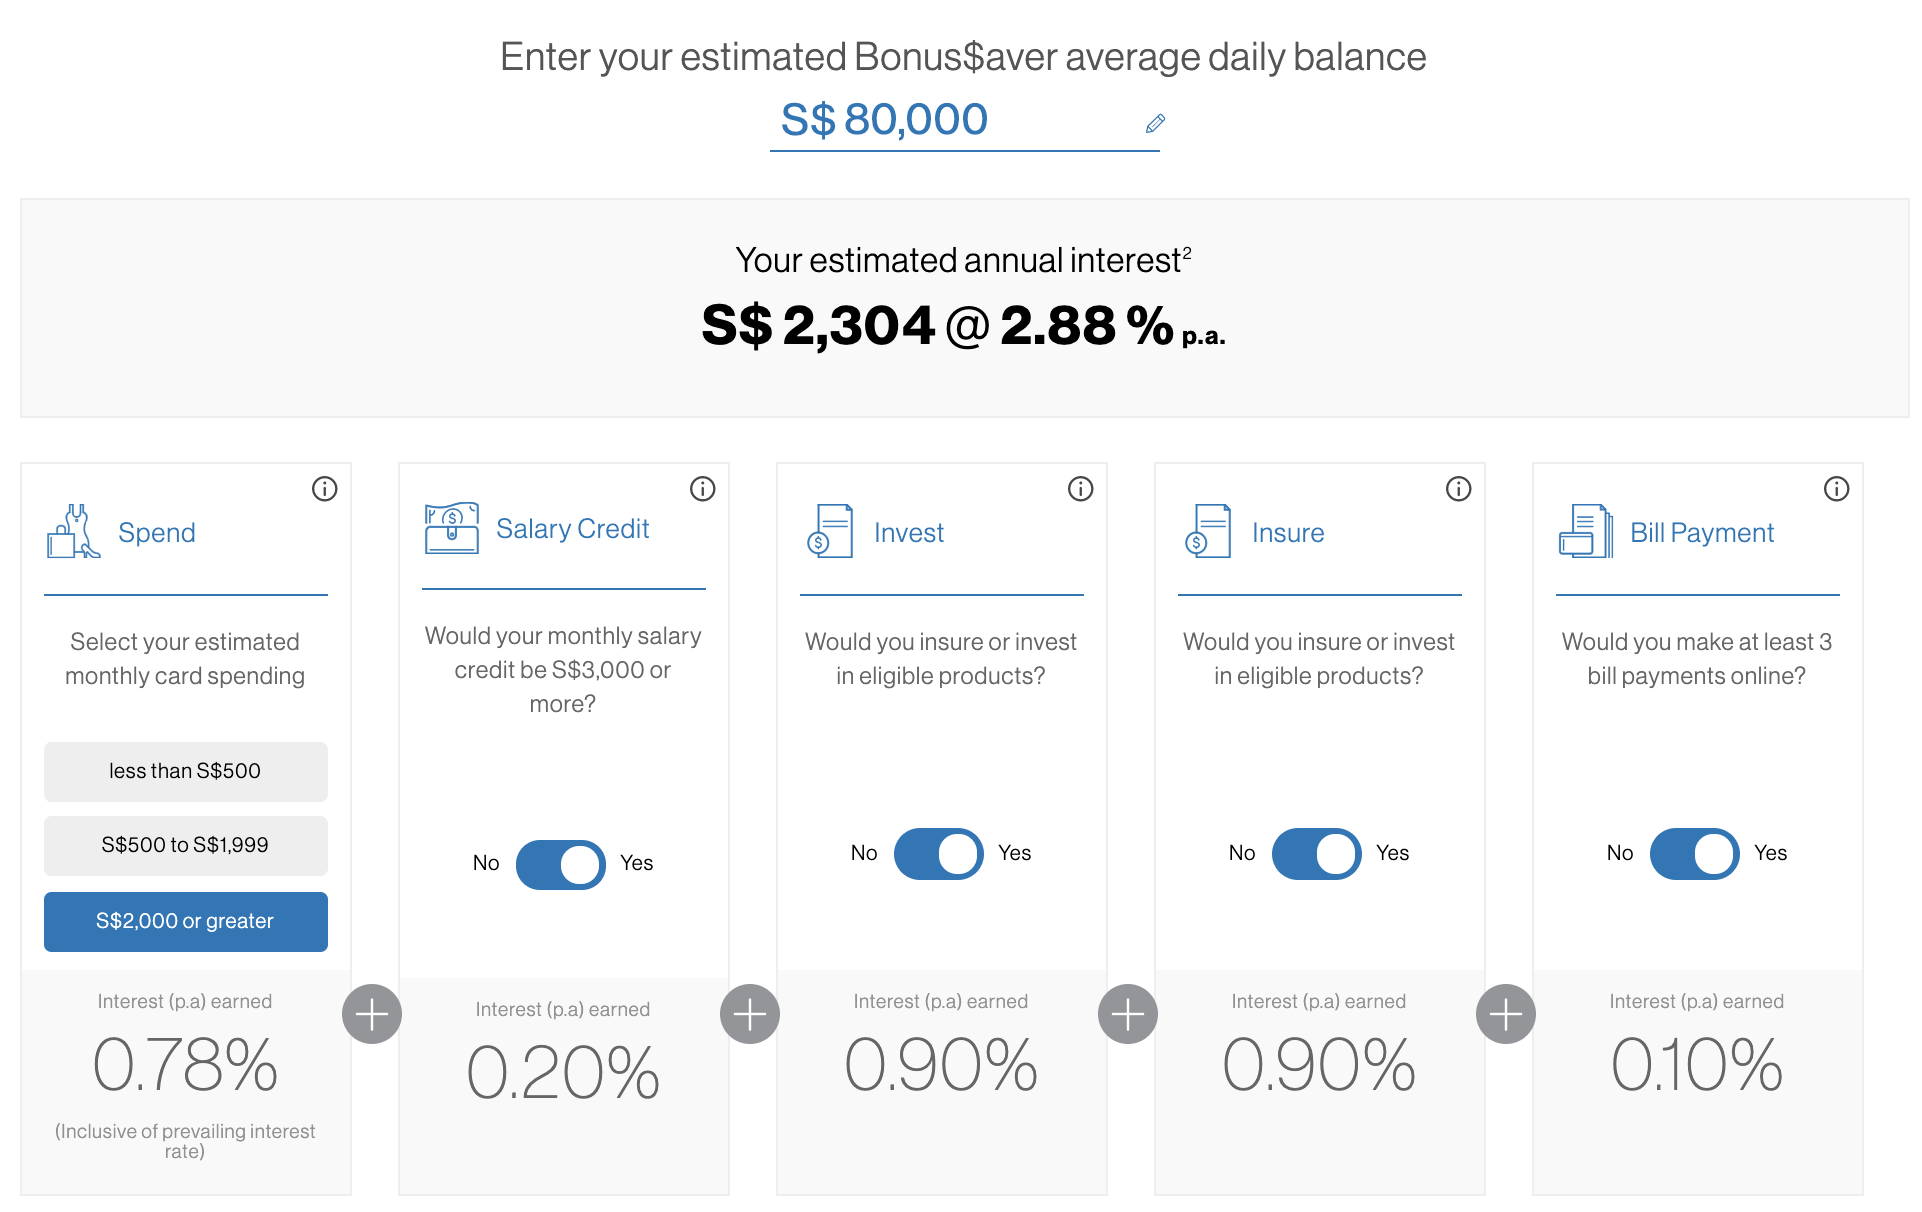Open the Salary Credit info icon

[x=703, y=489]
